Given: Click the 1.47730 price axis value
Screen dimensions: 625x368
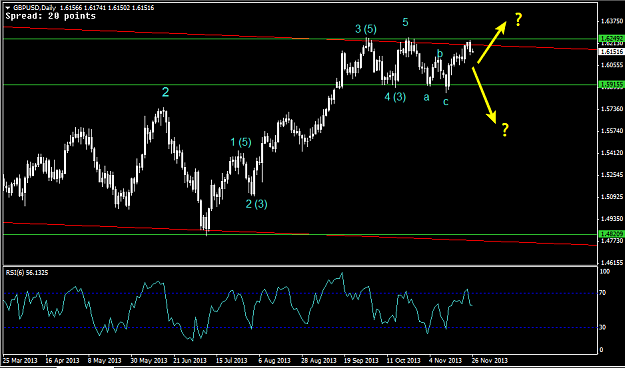Looking at the screenshot, I should click(x=611, y=241).
